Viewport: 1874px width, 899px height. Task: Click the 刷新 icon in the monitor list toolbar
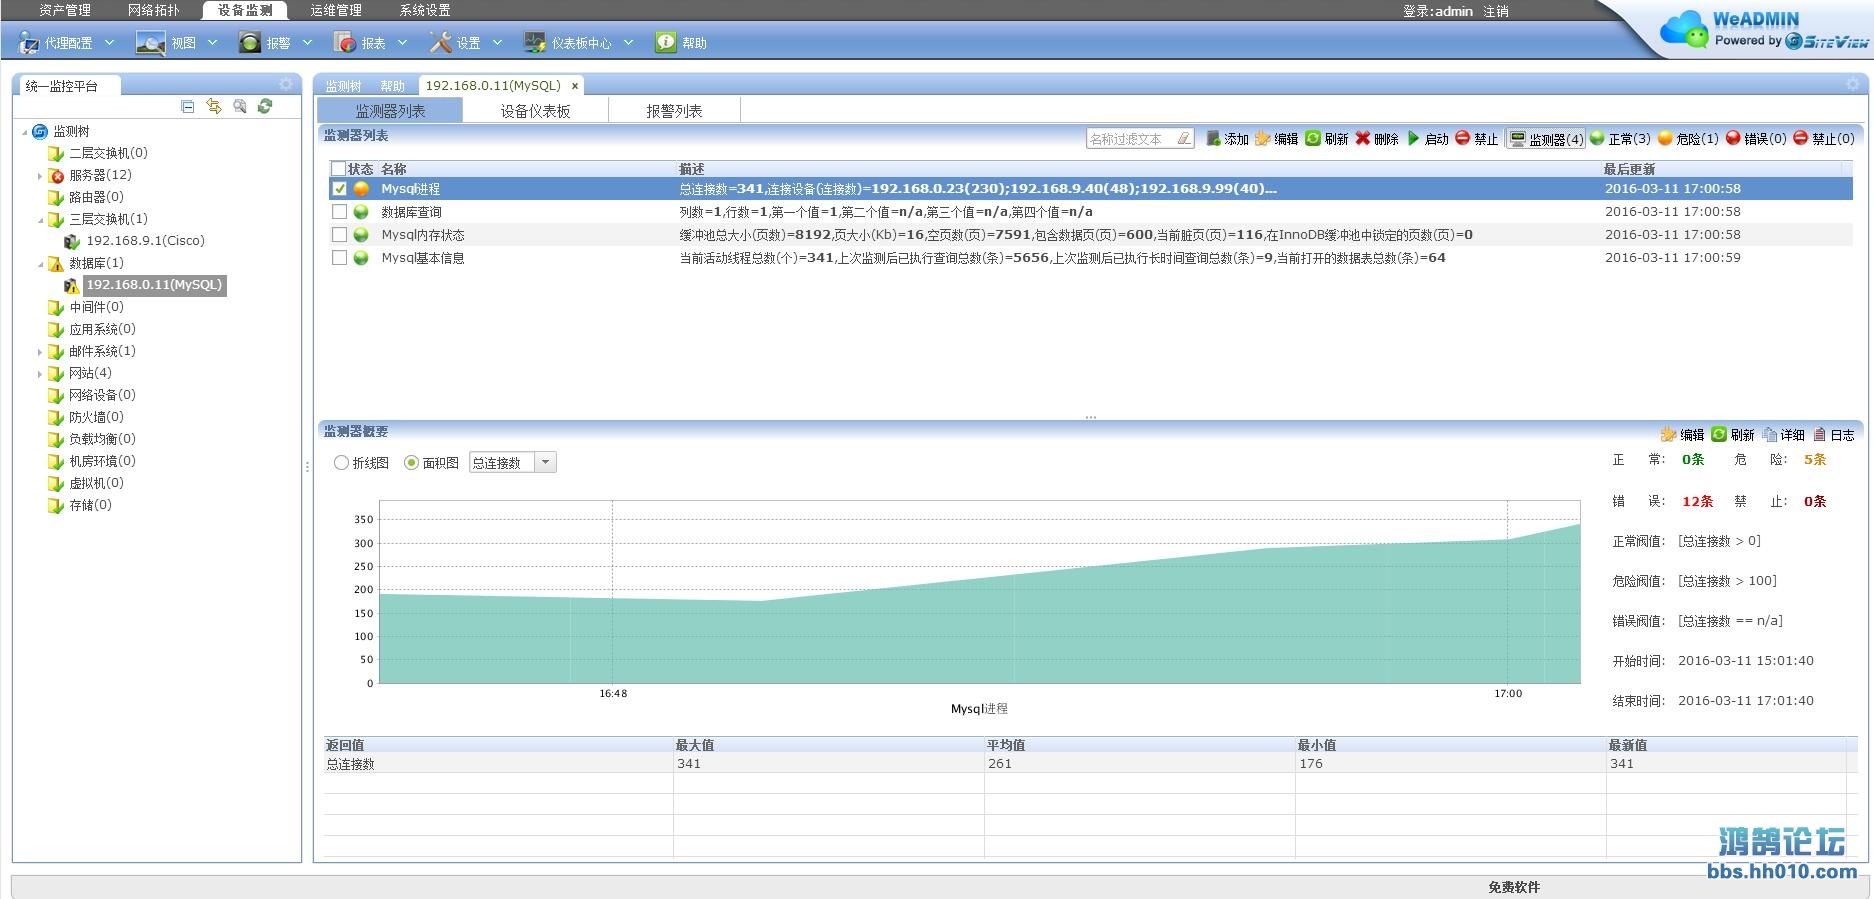coord(1313,139)
